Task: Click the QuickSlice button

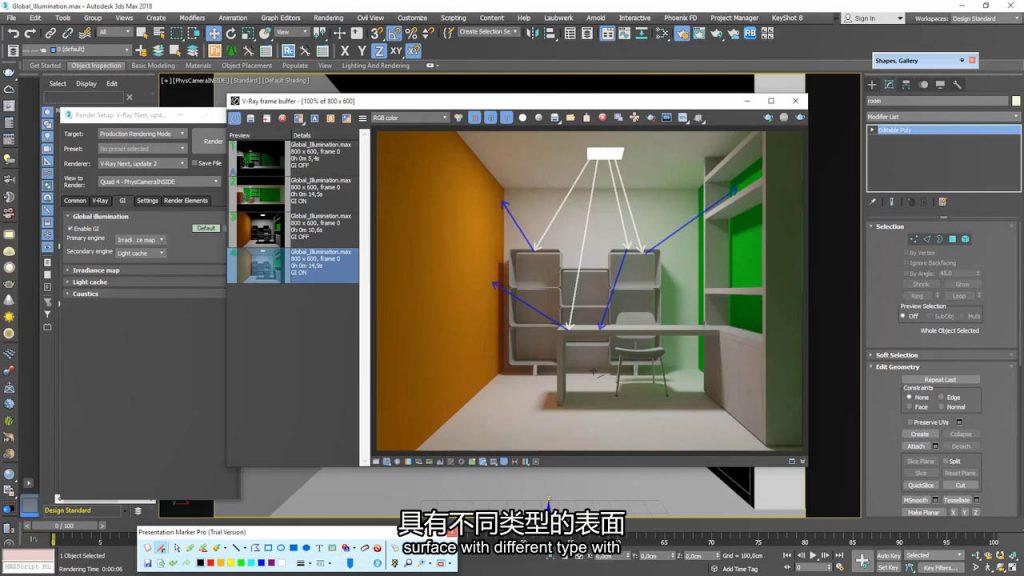Action: (920, 485)
